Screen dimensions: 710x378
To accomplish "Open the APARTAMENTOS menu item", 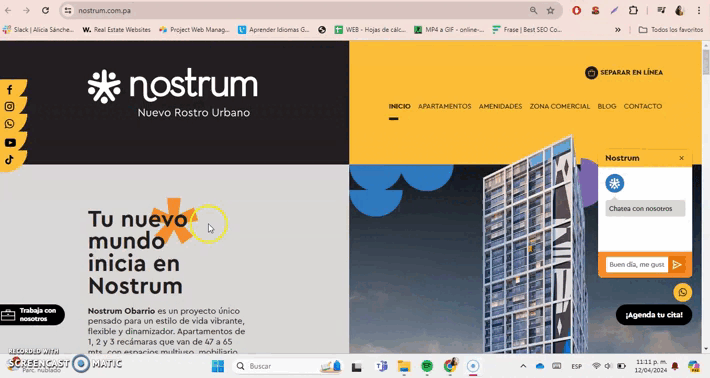I will [445, 106].
